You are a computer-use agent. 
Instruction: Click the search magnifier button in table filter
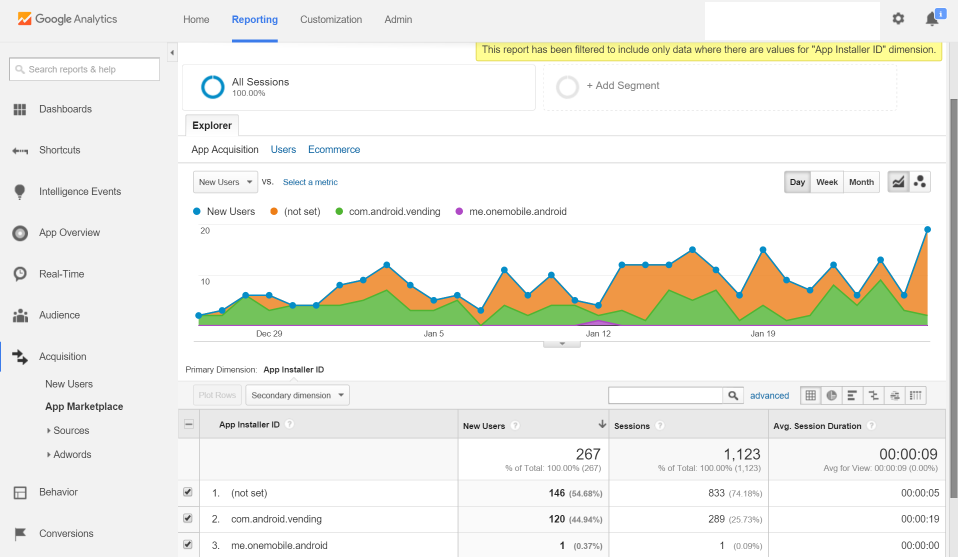pyautogui.click(x=733, y=396)
